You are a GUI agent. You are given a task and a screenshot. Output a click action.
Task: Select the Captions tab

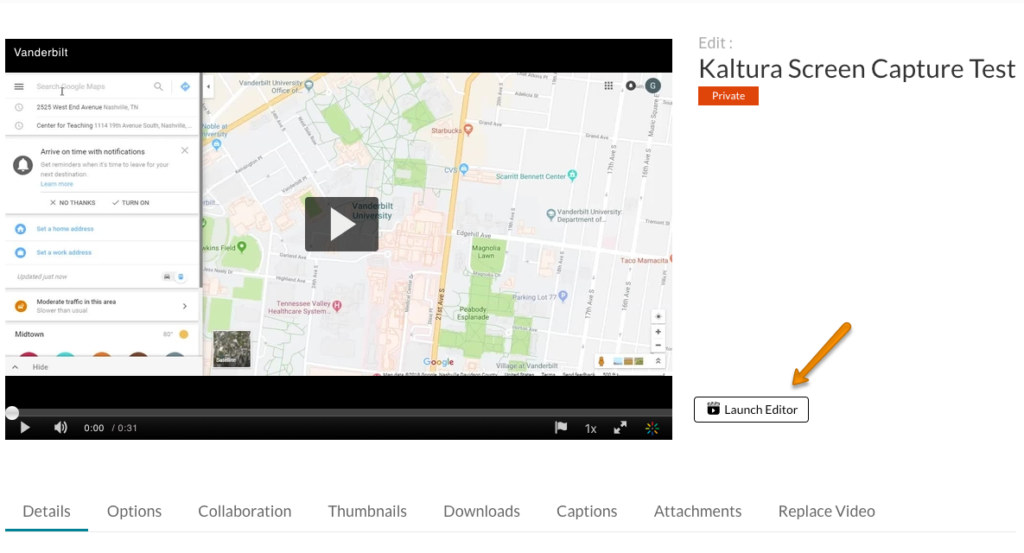point(586,511)
